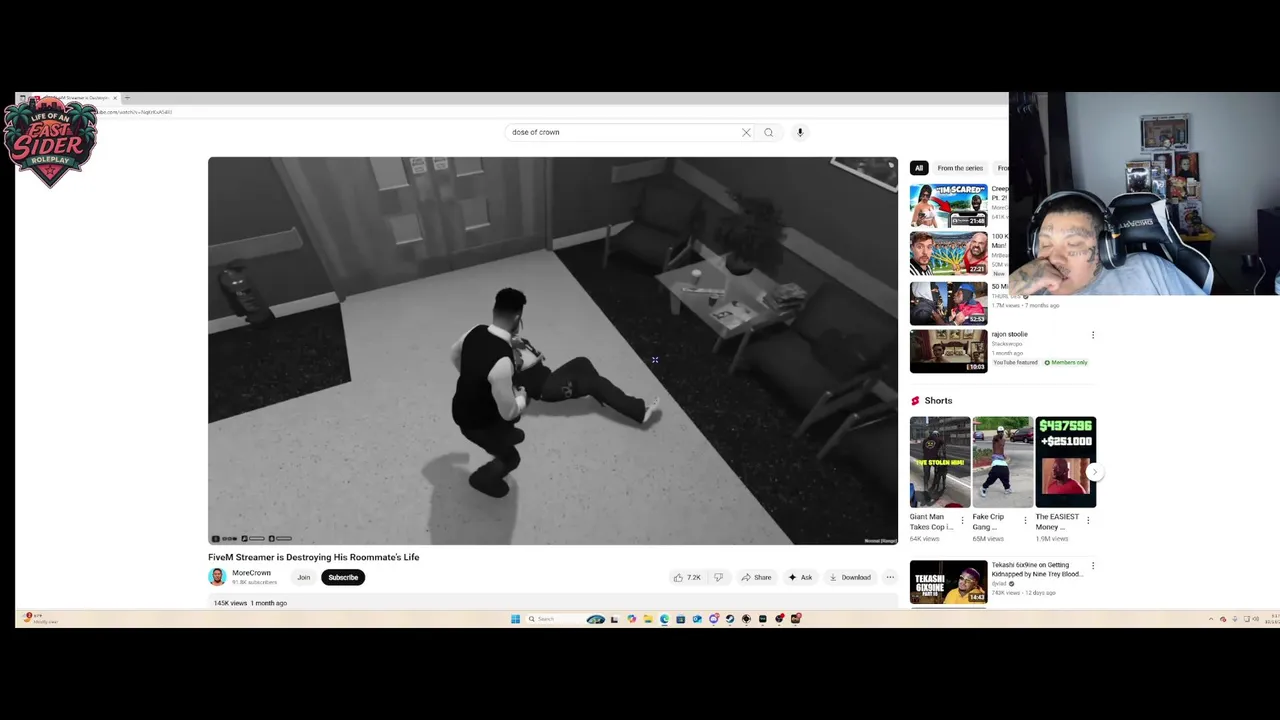Open the I'M SCARED video thumbnail
Image resolution: width=1280 pixels, height=720 pixels.
[x=948, y=205]
